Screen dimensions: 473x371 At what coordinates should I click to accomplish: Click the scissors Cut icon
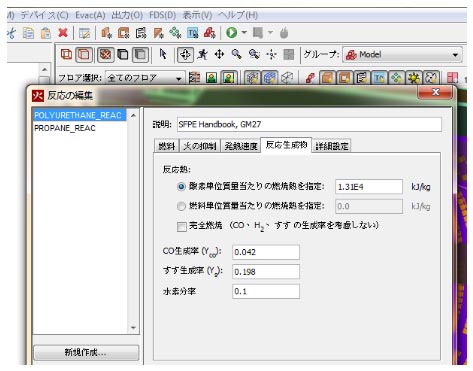[x=11, y=33]
